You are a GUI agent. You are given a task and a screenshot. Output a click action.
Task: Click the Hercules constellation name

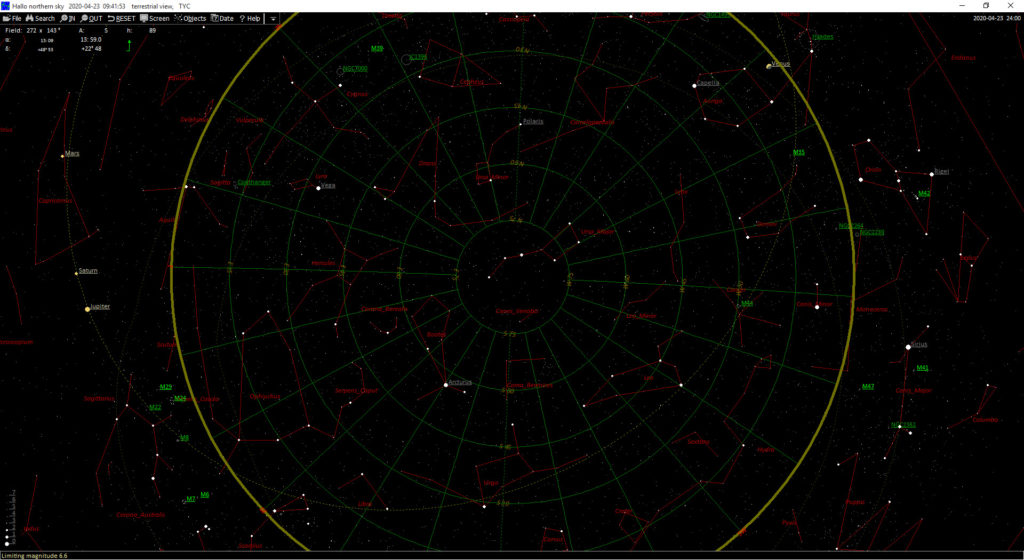[323, 263]
